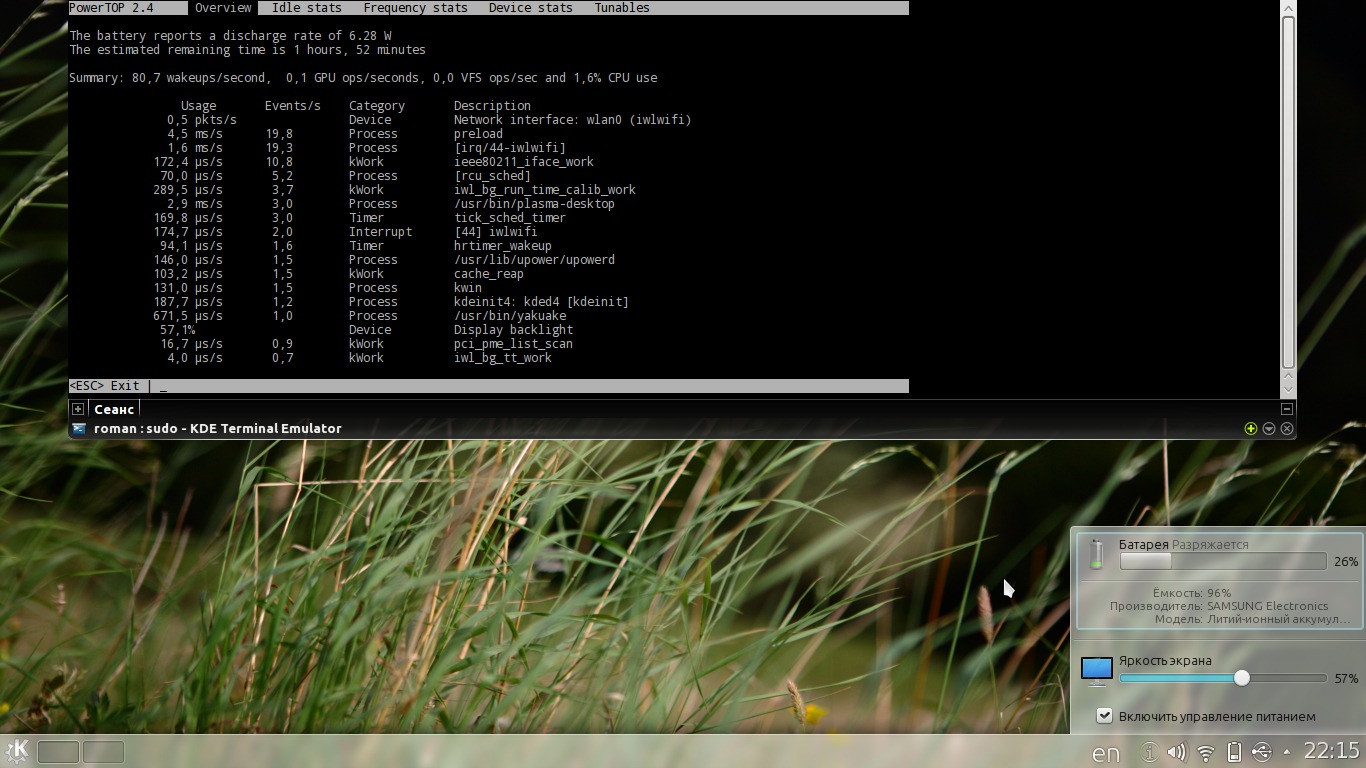Open the volume icon in system tray
This screenshot has height=768, width=1366.
(1177, 752)
